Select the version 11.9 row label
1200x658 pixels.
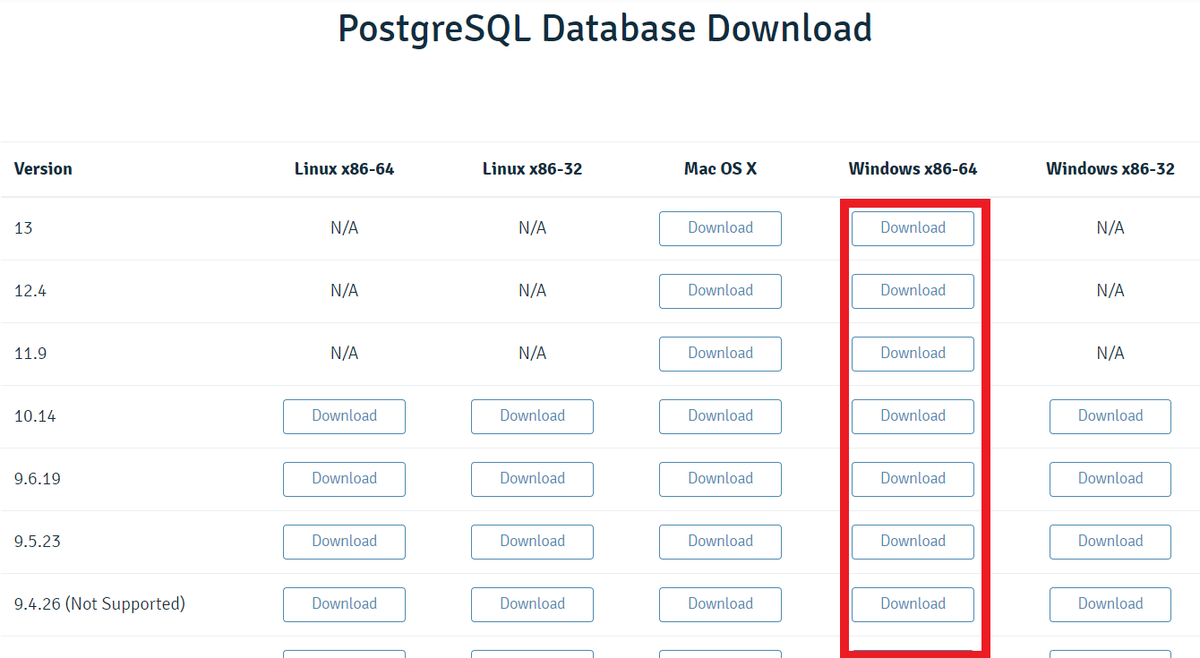[30, 353]
